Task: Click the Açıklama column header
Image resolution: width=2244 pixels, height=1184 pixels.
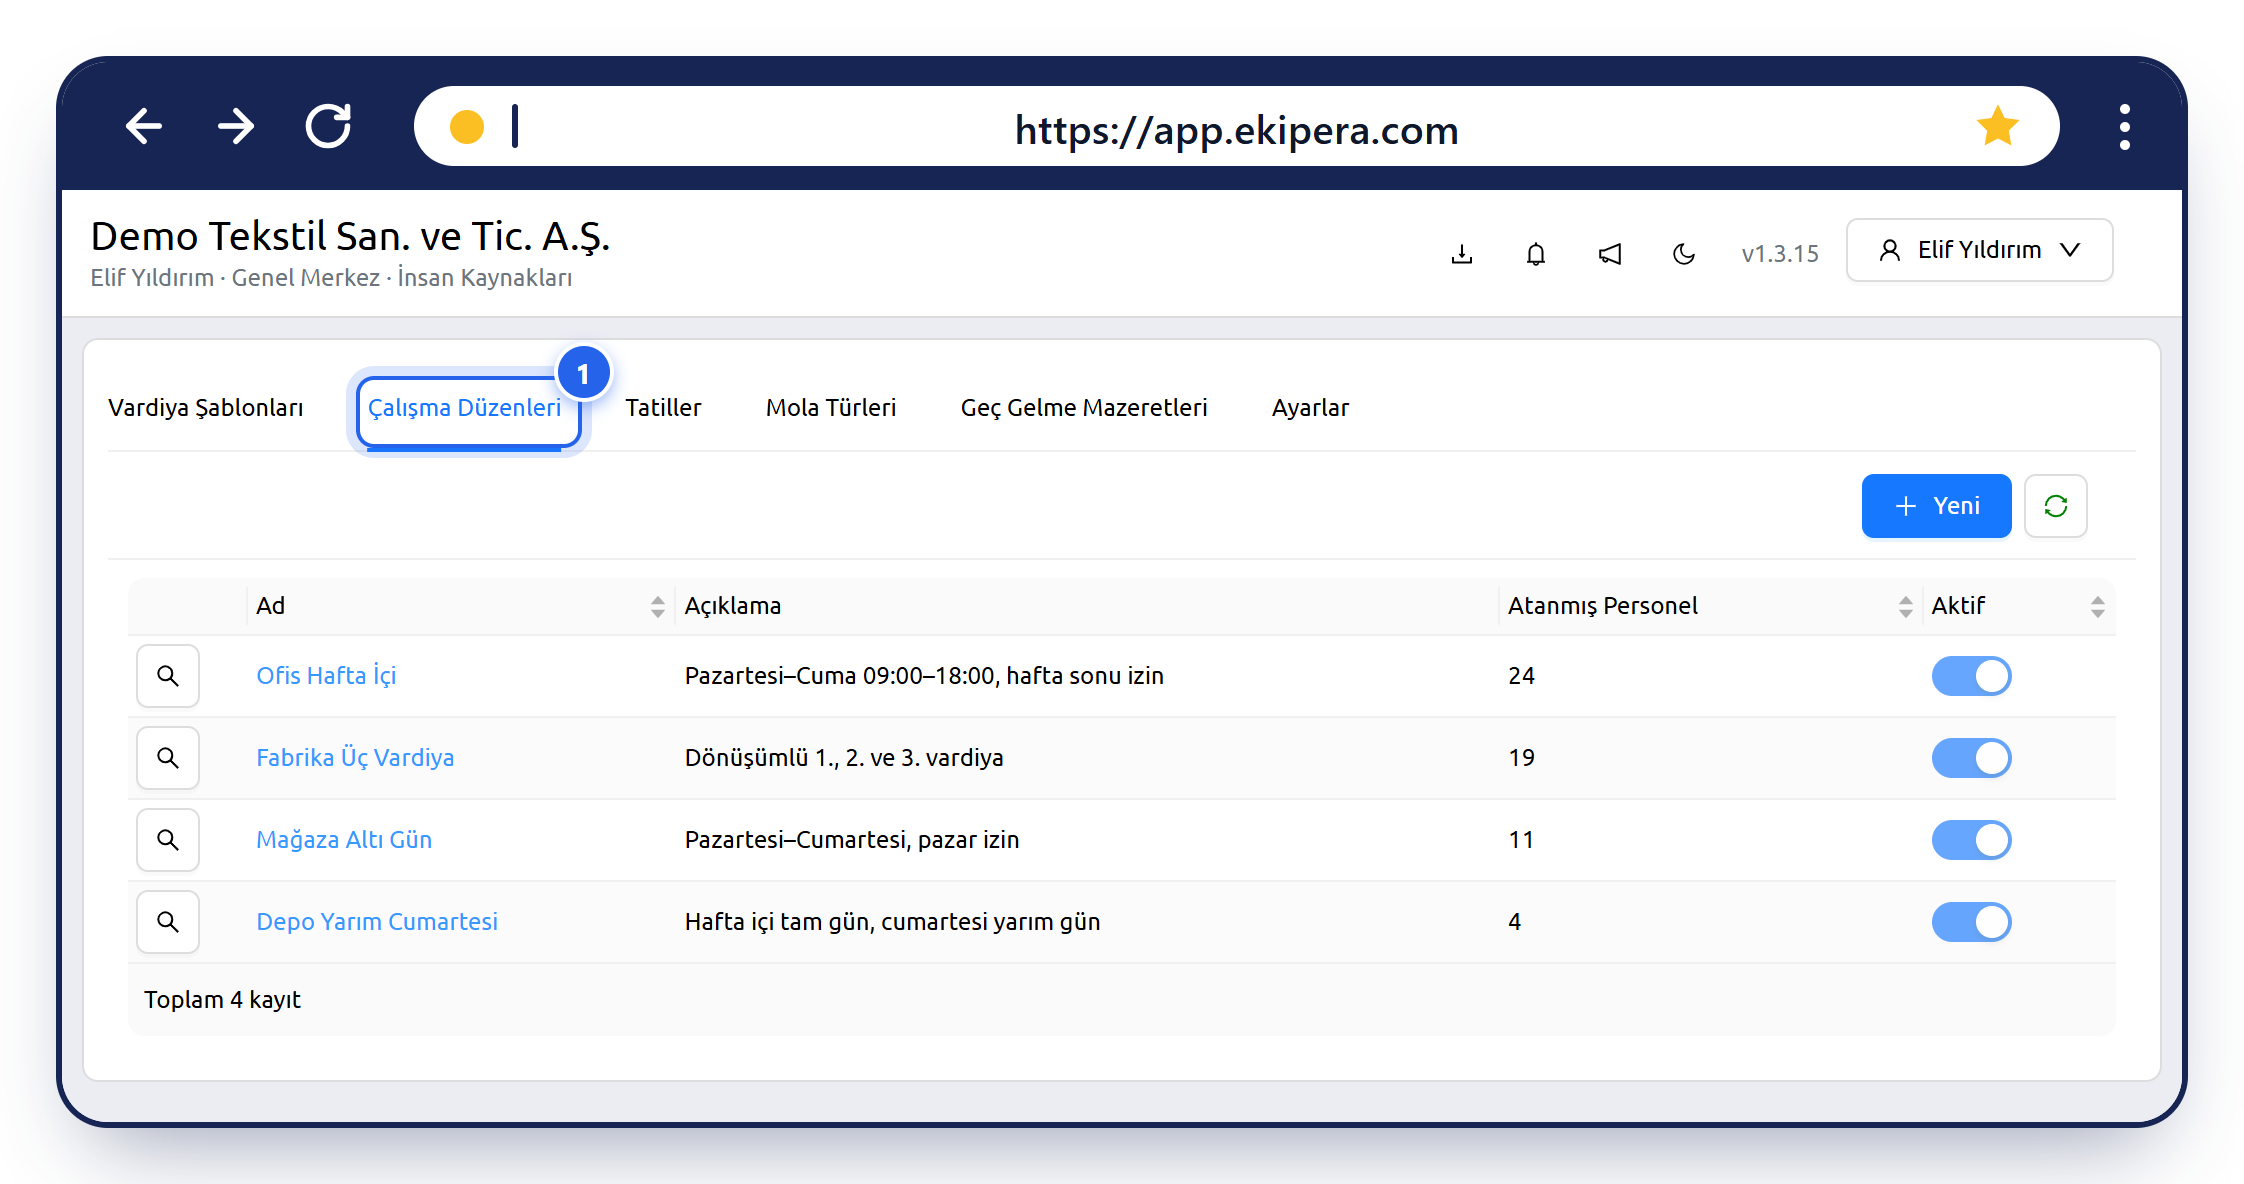Action: [x=1086, y=606]
